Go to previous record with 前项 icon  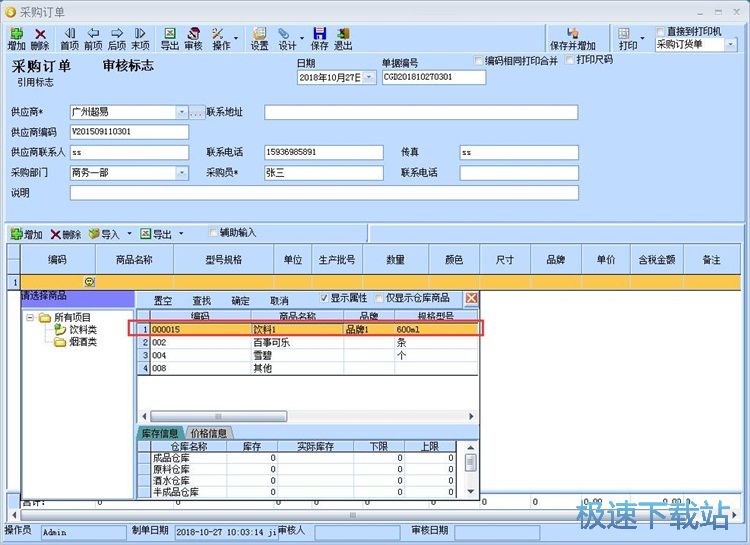93,33
